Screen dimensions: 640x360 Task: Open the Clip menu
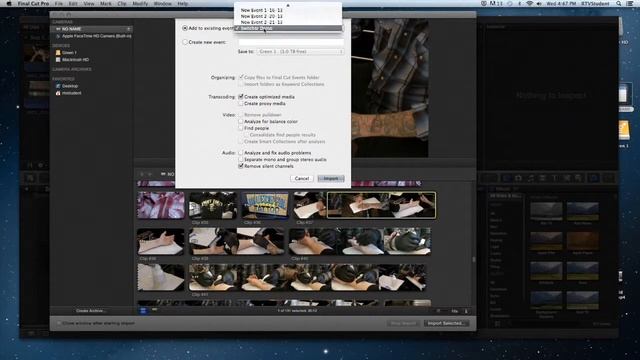coord(122,4)
